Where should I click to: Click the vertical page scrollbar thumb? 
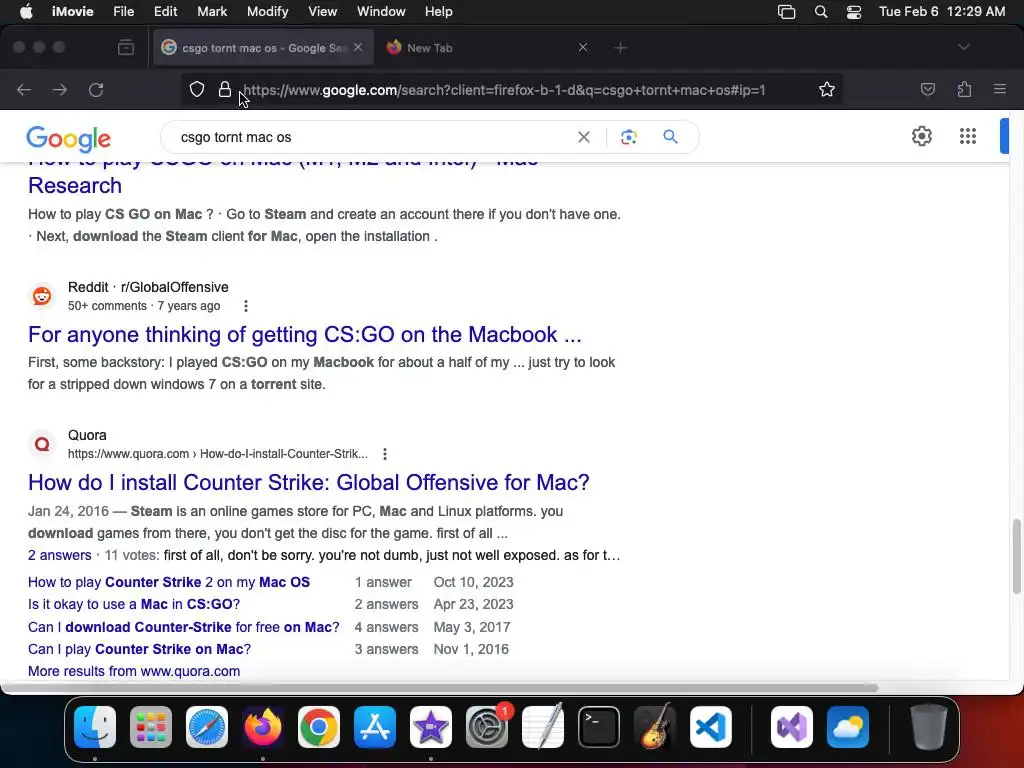pyautogui.click(x=1016, y=556)
